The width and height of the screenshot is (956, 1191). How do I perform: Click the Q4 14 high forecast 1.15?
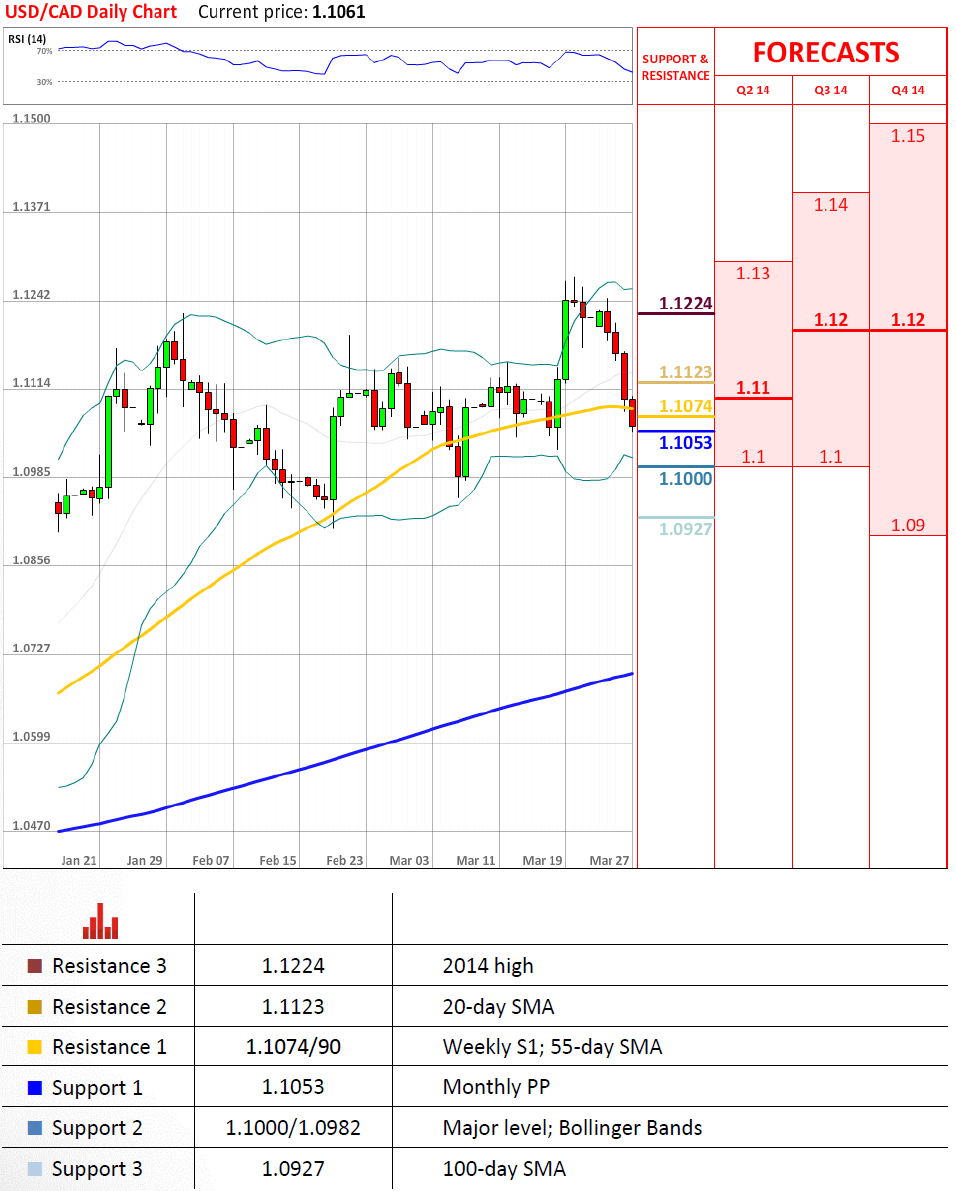click(908, 136)
